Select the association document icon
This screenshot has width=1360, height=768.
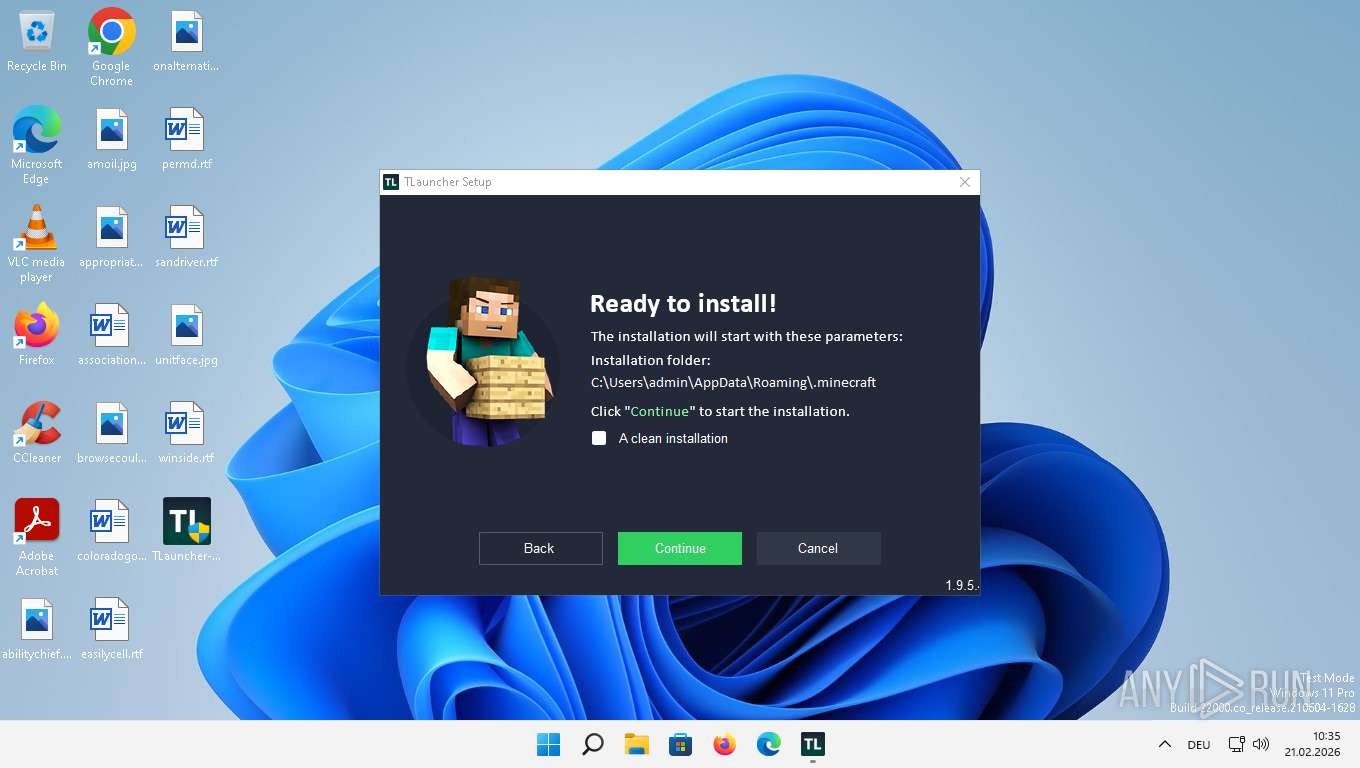click(x=111, y=337)
